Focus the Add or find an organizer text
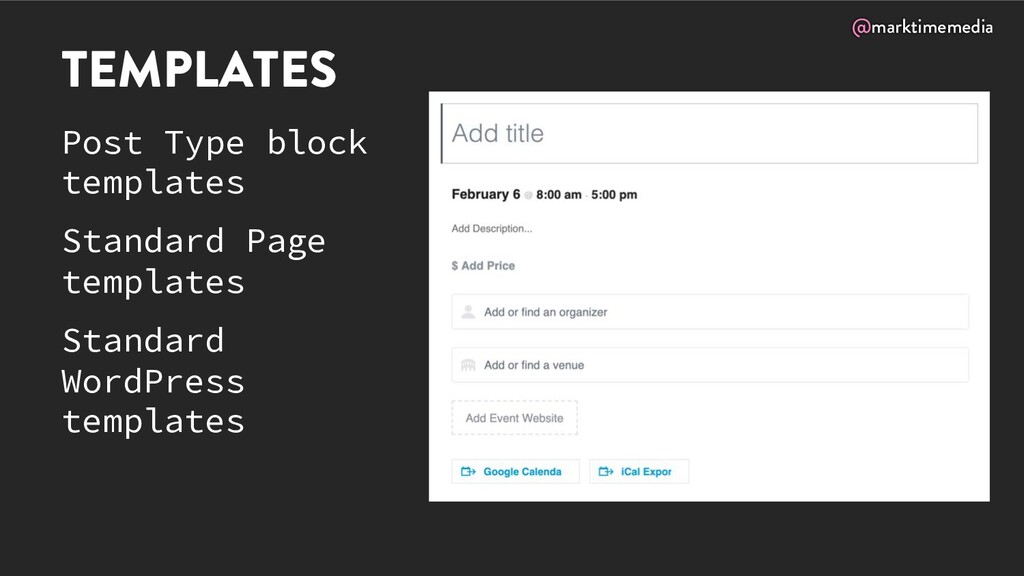This screenshot has width=1024, height=576. pos(545,312)
